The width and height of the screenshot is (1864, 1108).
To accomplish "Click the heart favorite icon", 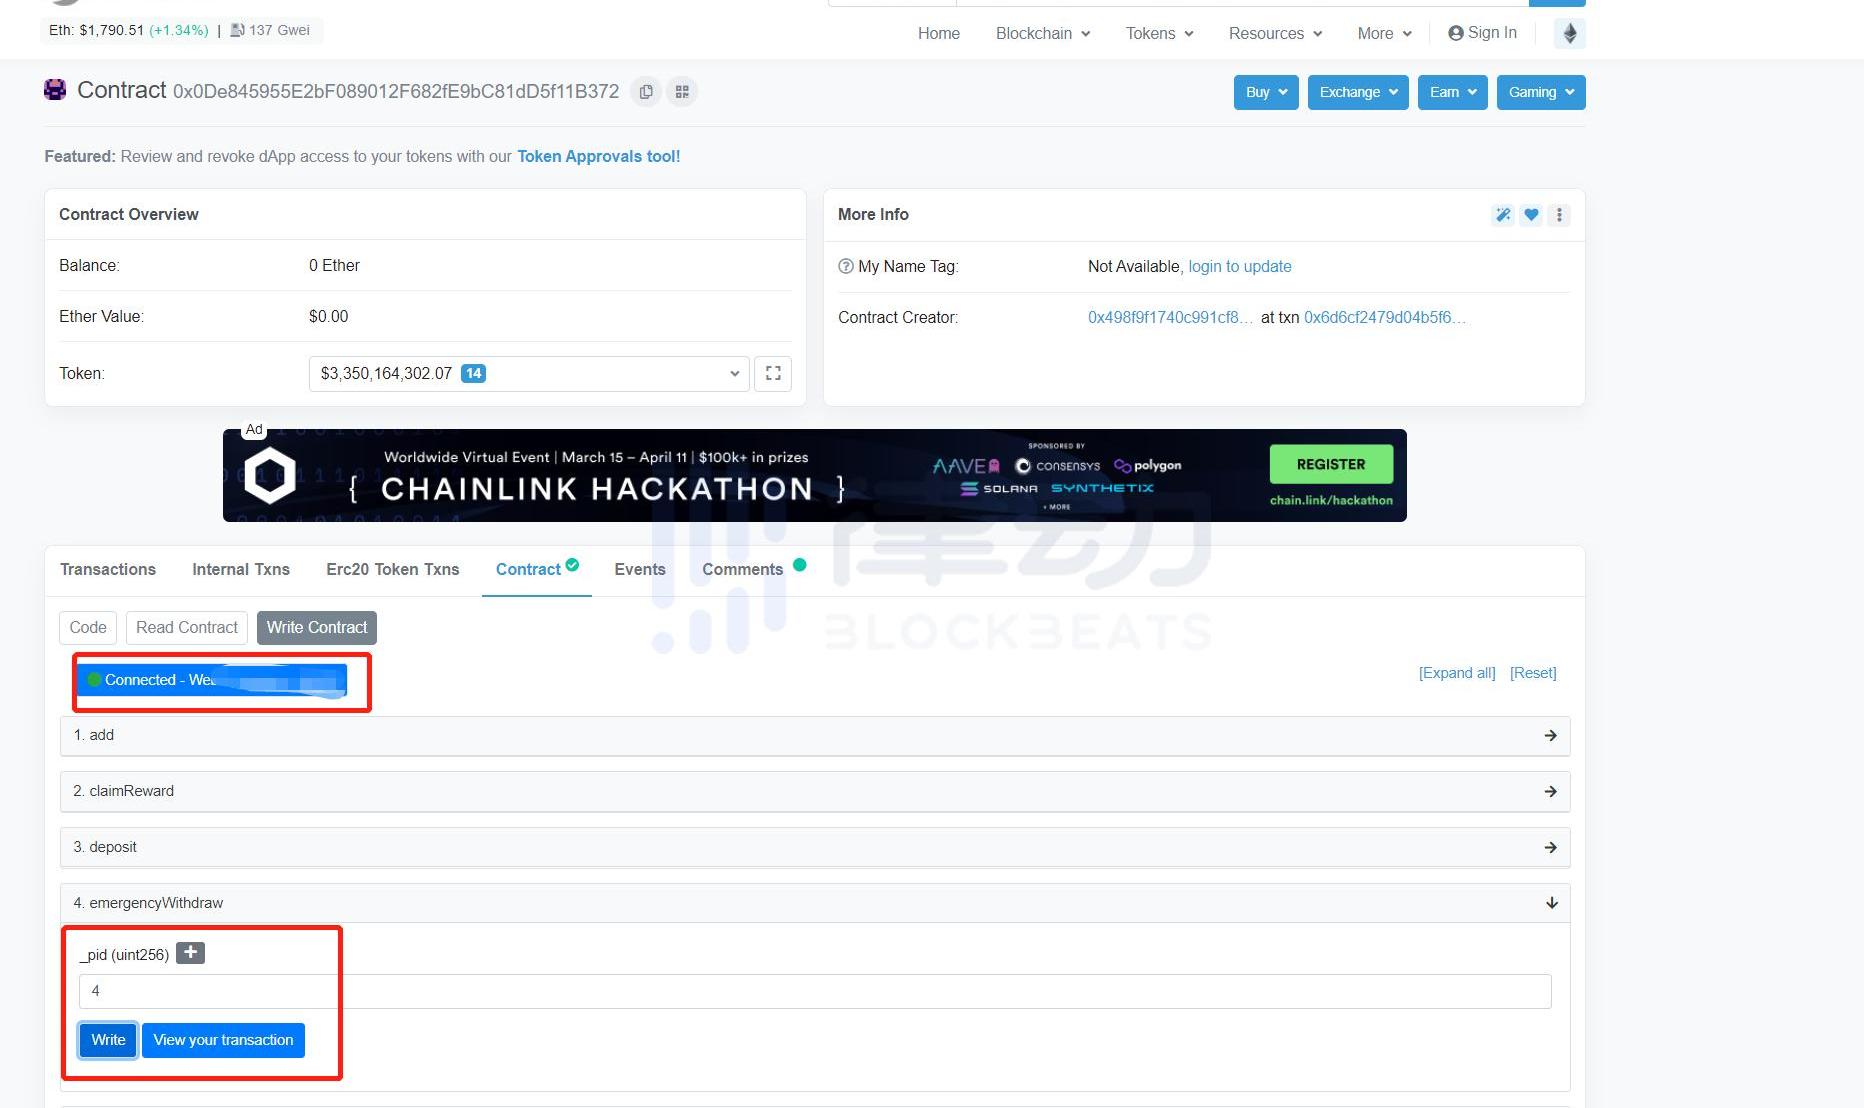I will [1530, 215].
